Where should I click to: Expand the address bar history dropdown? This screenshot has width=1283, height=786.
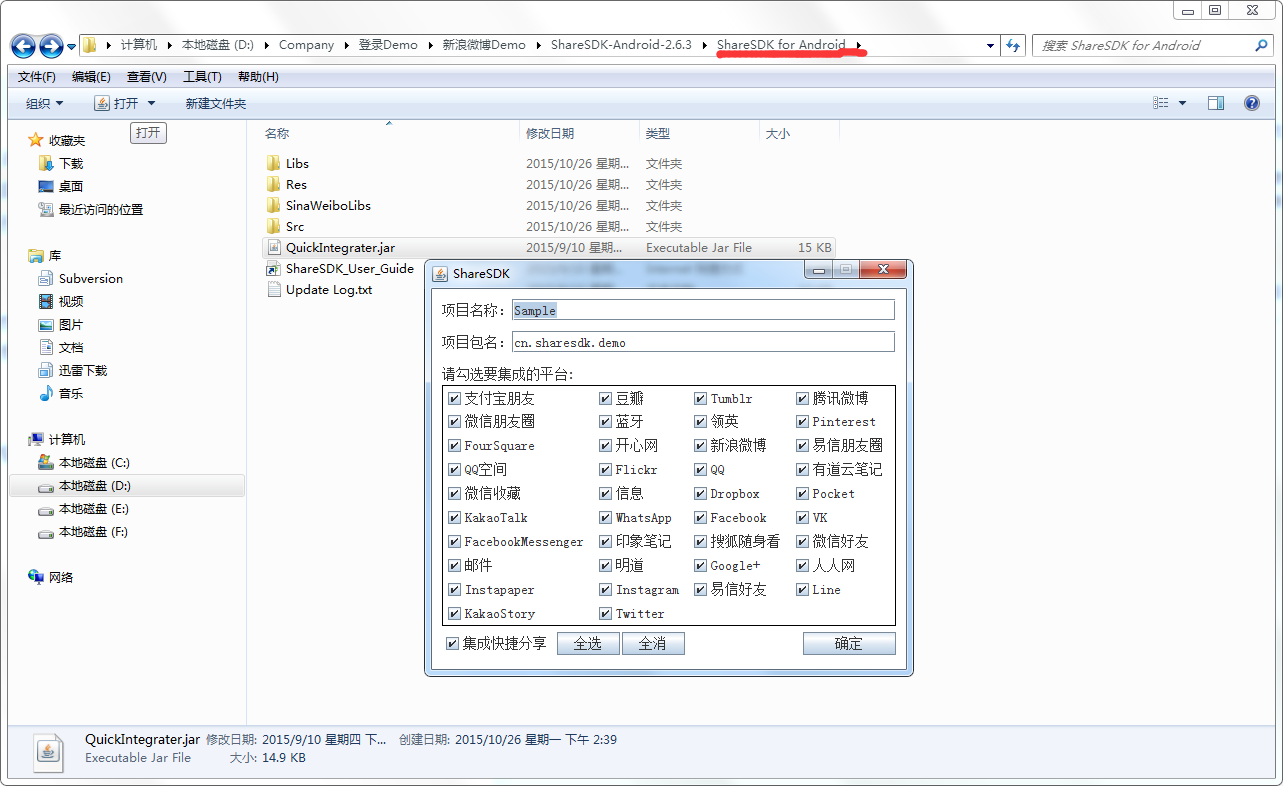pyautogui.click(x=991, y=45)
